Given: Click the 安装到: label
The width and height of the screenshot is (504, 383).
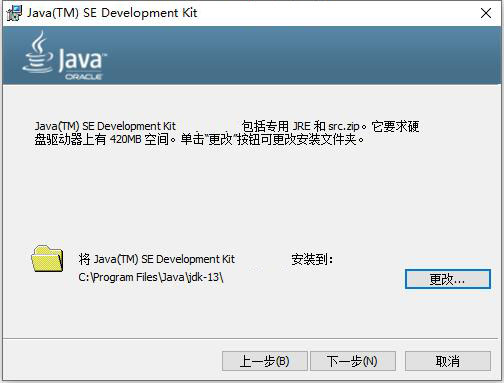Looking at the screenshot, I should tap(312, 259).
